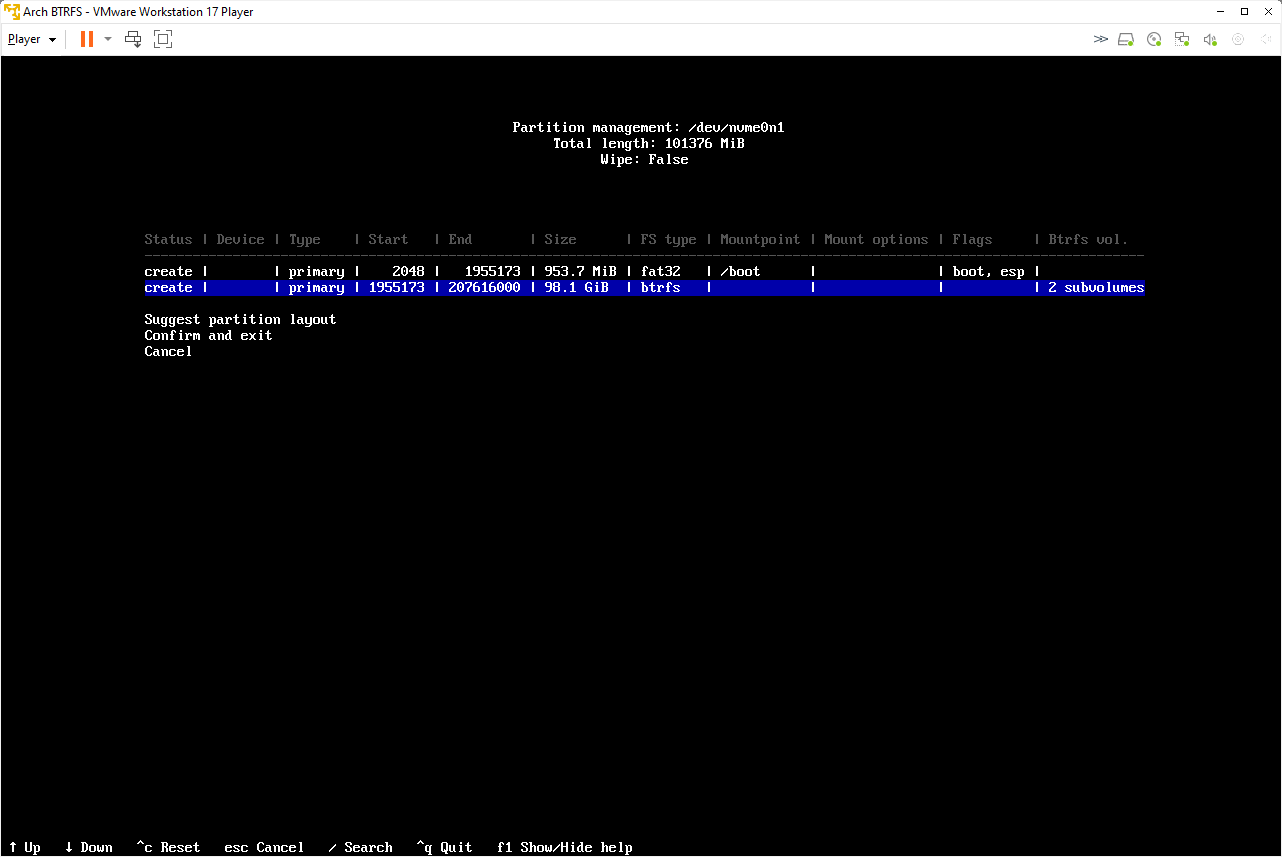This screenshot has height=857, width=1282.
Task: Click the hard disk device status icon
Action: tap(1126, 39)
